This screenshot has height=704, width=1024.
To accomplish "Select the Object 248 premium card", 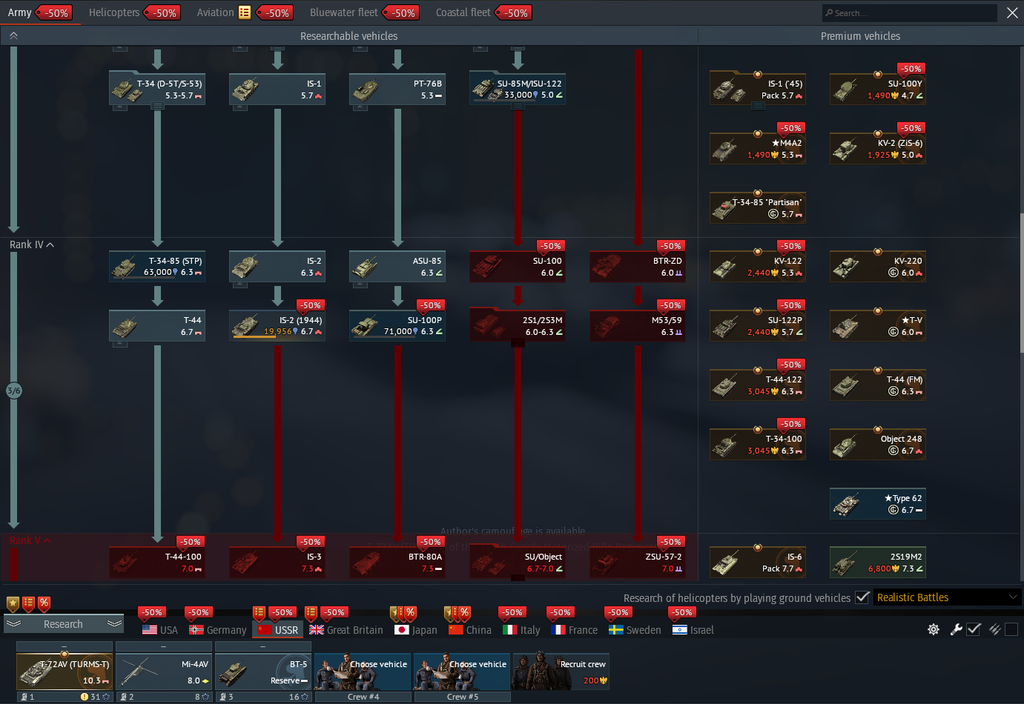I will pos(878,444).
